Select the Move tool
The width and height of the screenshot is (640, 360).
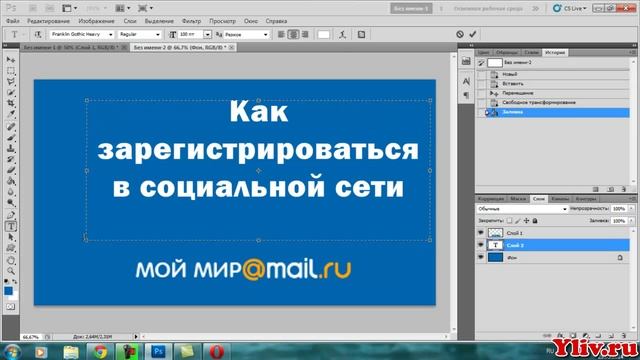tap(11, 60)
